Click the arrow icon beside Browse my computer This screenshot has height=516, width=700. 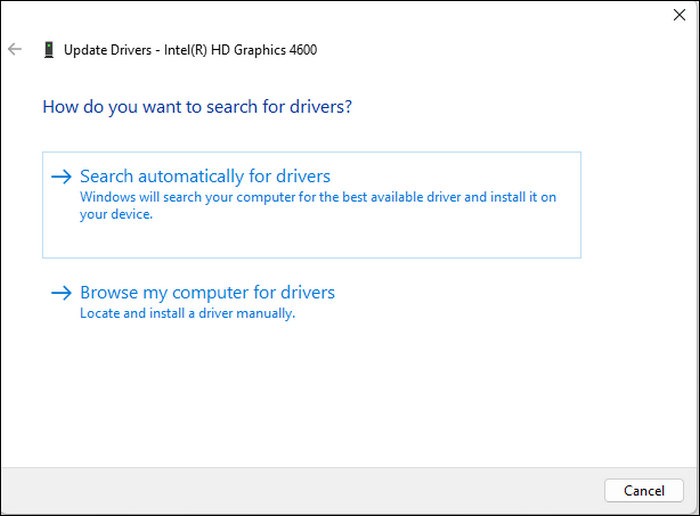tap(62, 293)
